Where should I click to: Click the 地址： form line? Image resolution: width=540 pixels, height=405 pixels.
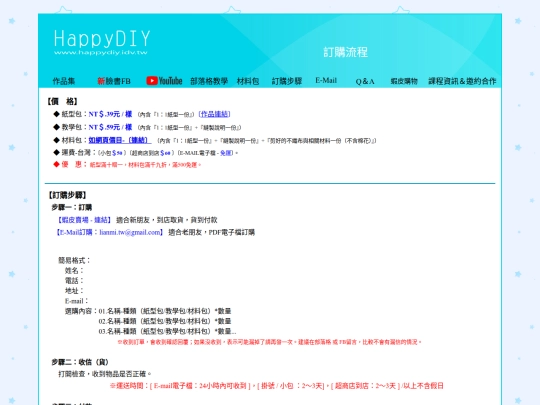[74, 291]
